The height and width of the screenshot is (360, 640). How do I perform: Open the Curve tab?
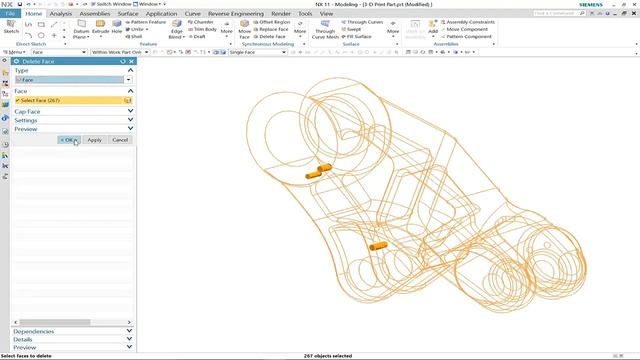[x=193, y=13]
